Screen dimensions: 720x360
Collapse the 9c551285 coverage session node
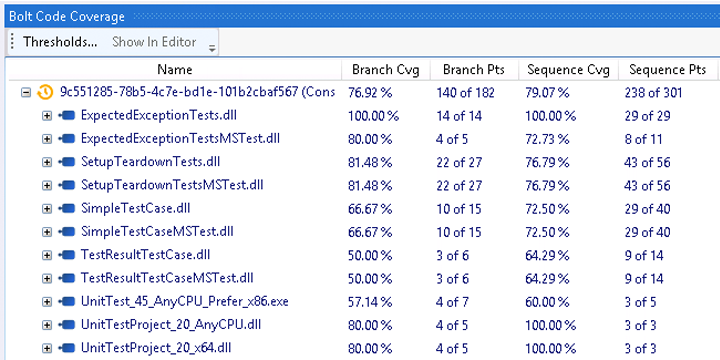coord(27,93)
